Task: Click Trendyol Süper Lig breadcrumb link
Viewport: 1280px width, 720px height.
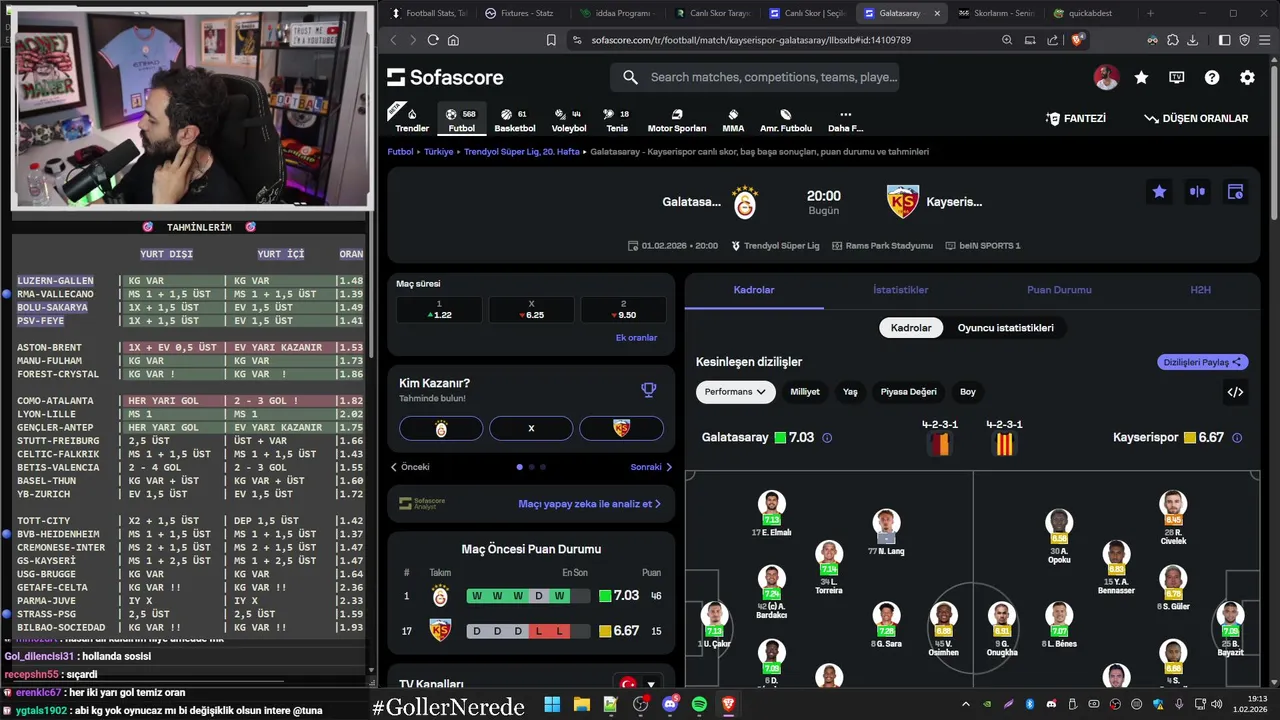Action: (x=521, y=152)
